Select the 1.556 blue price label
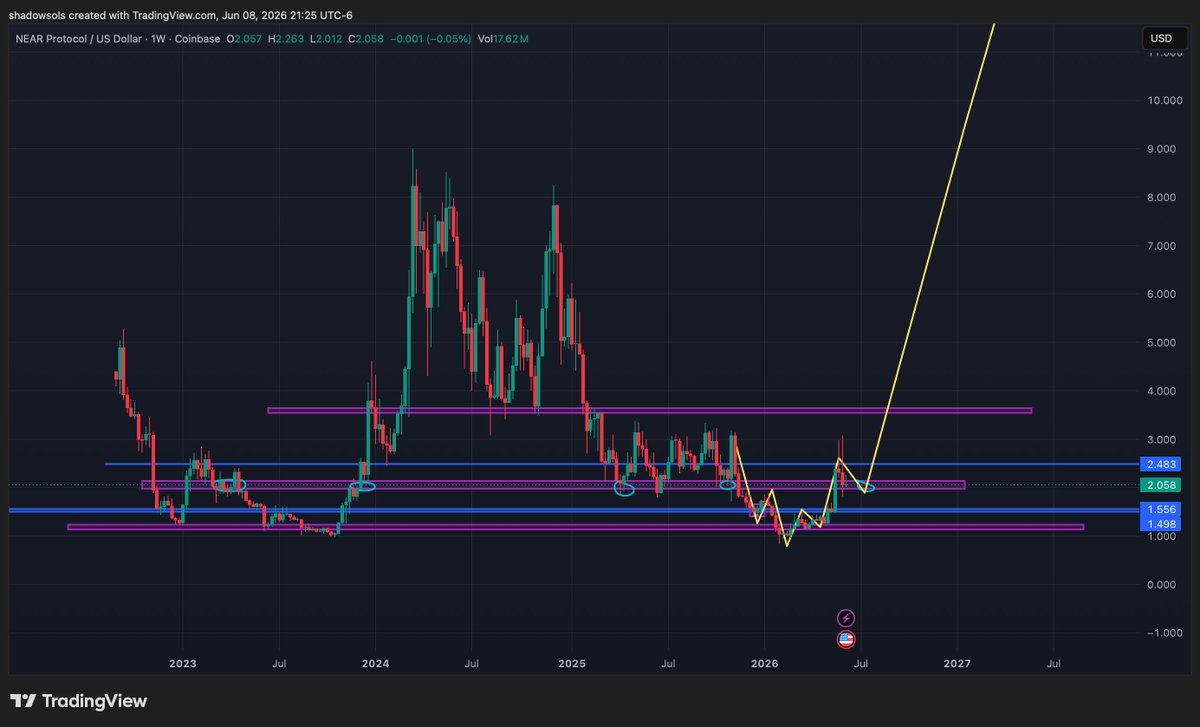Image resolution: width=1200 pixels, height=727 pixels. (x=1161, y=509)
